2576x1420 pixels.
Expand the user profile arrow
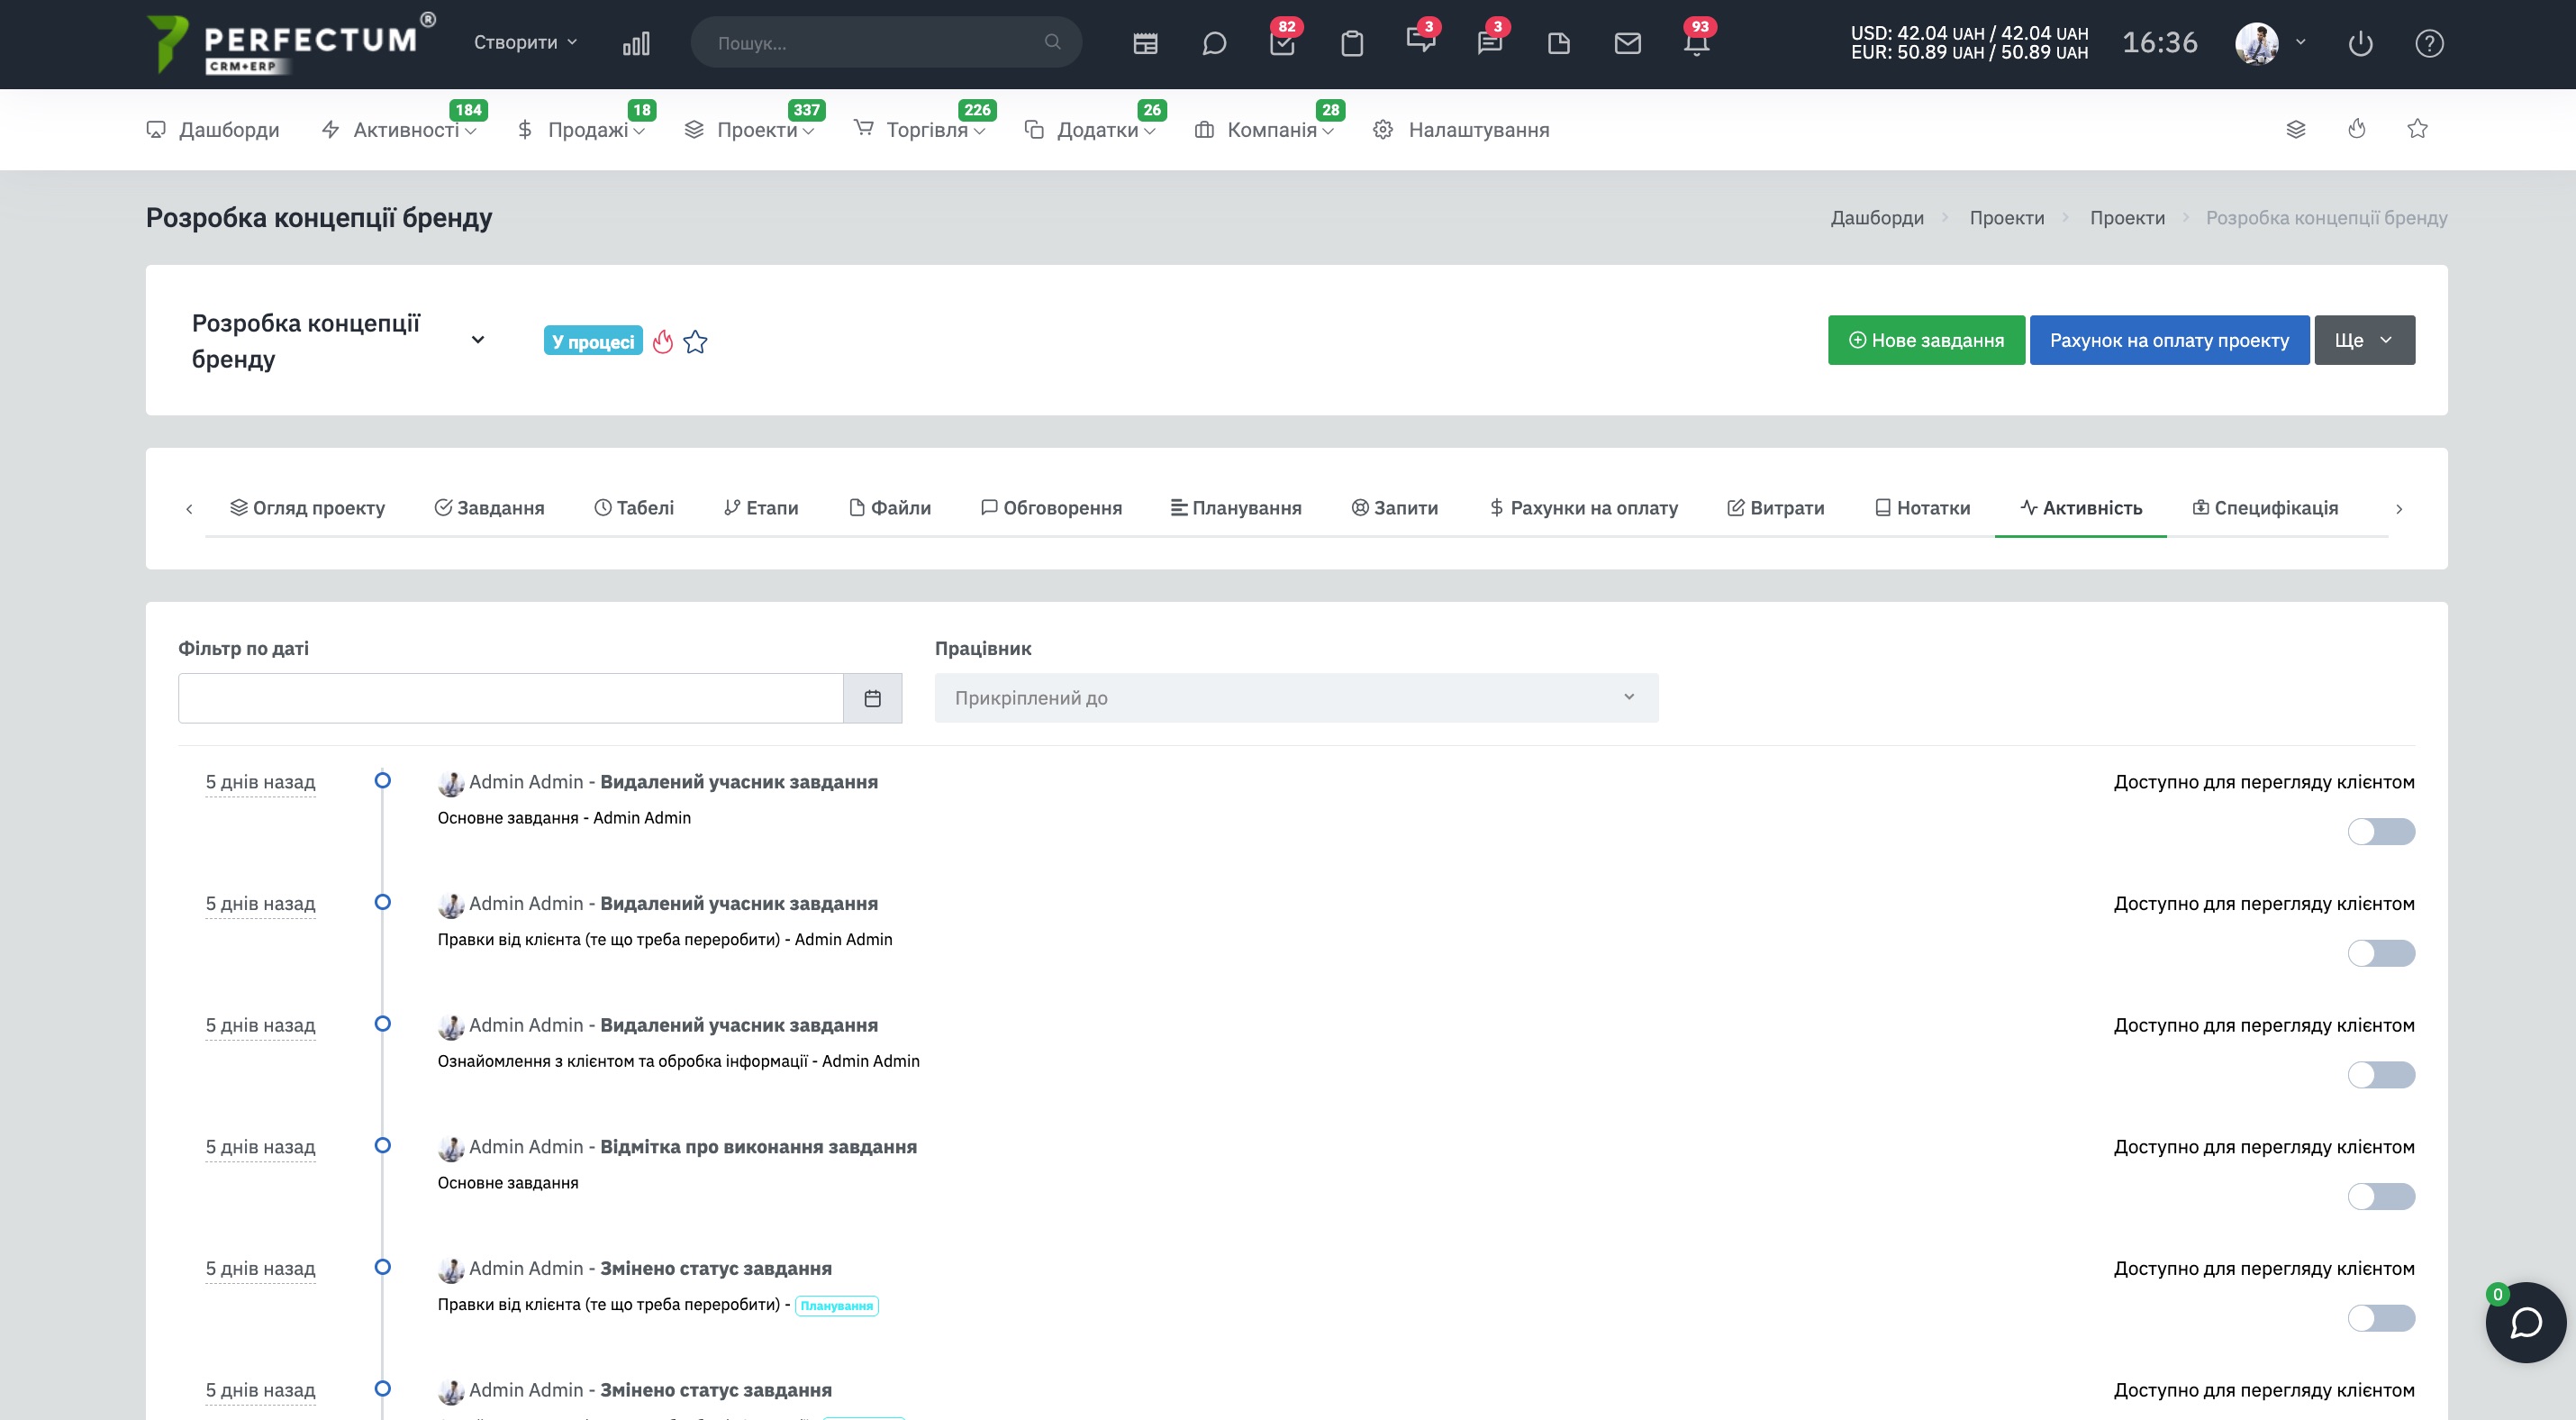pyautogui.click(x=2301, y=42)
